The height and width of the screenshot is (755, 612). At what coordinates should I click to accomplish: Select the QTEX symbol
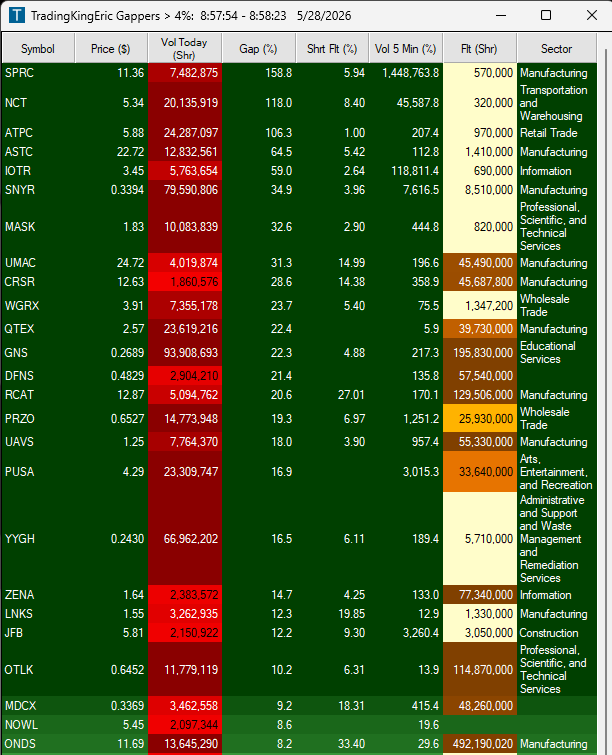click(19, 328)
